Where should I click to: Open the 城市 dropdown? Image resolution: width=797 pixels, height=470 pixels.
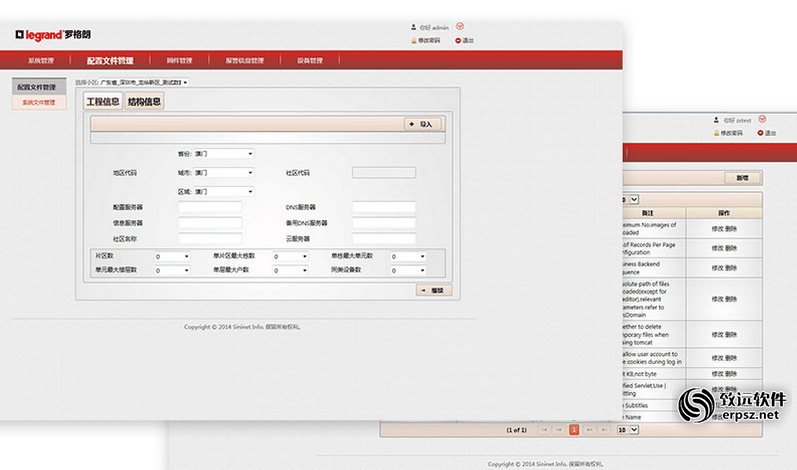(x=224, y=173)
